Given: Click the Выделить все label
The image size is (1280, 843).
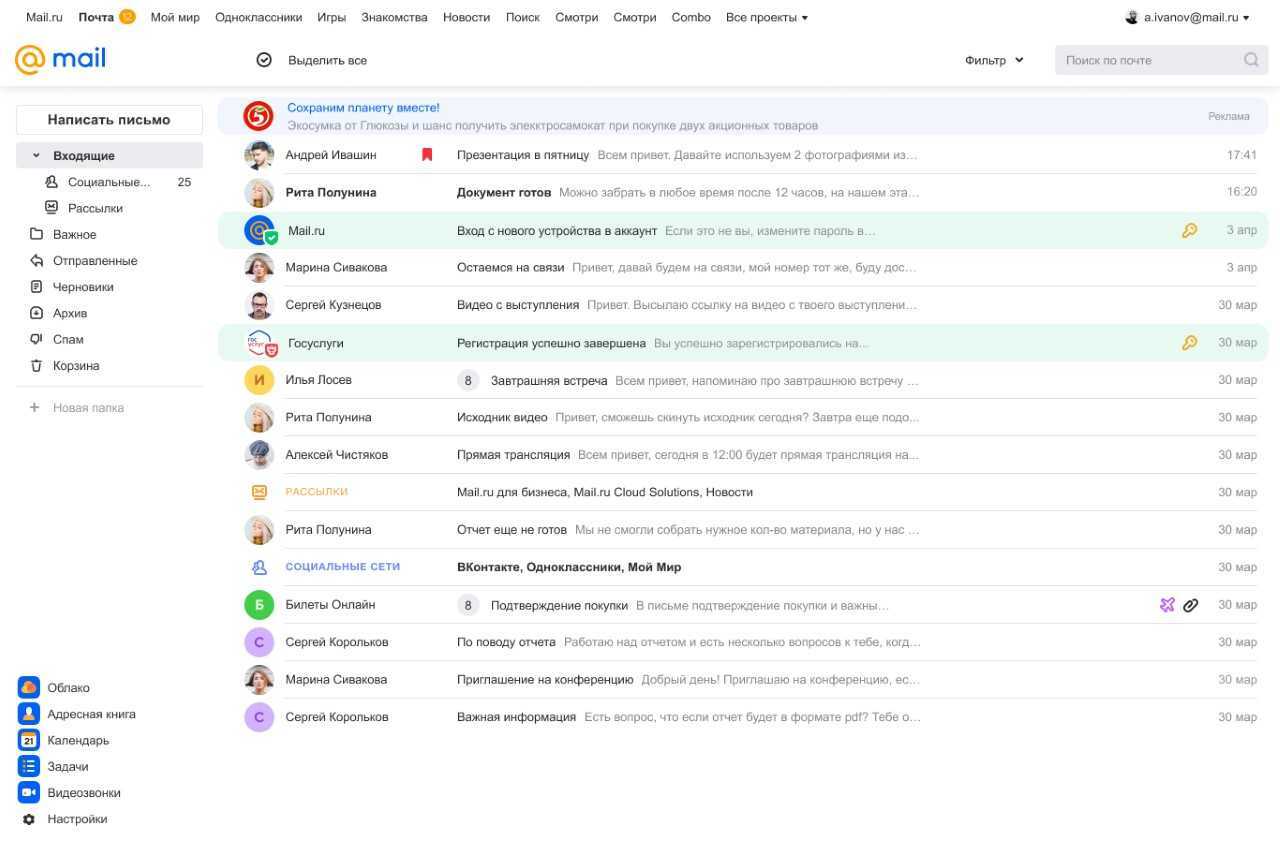Looking at the screenshot, I should (327, 60).
